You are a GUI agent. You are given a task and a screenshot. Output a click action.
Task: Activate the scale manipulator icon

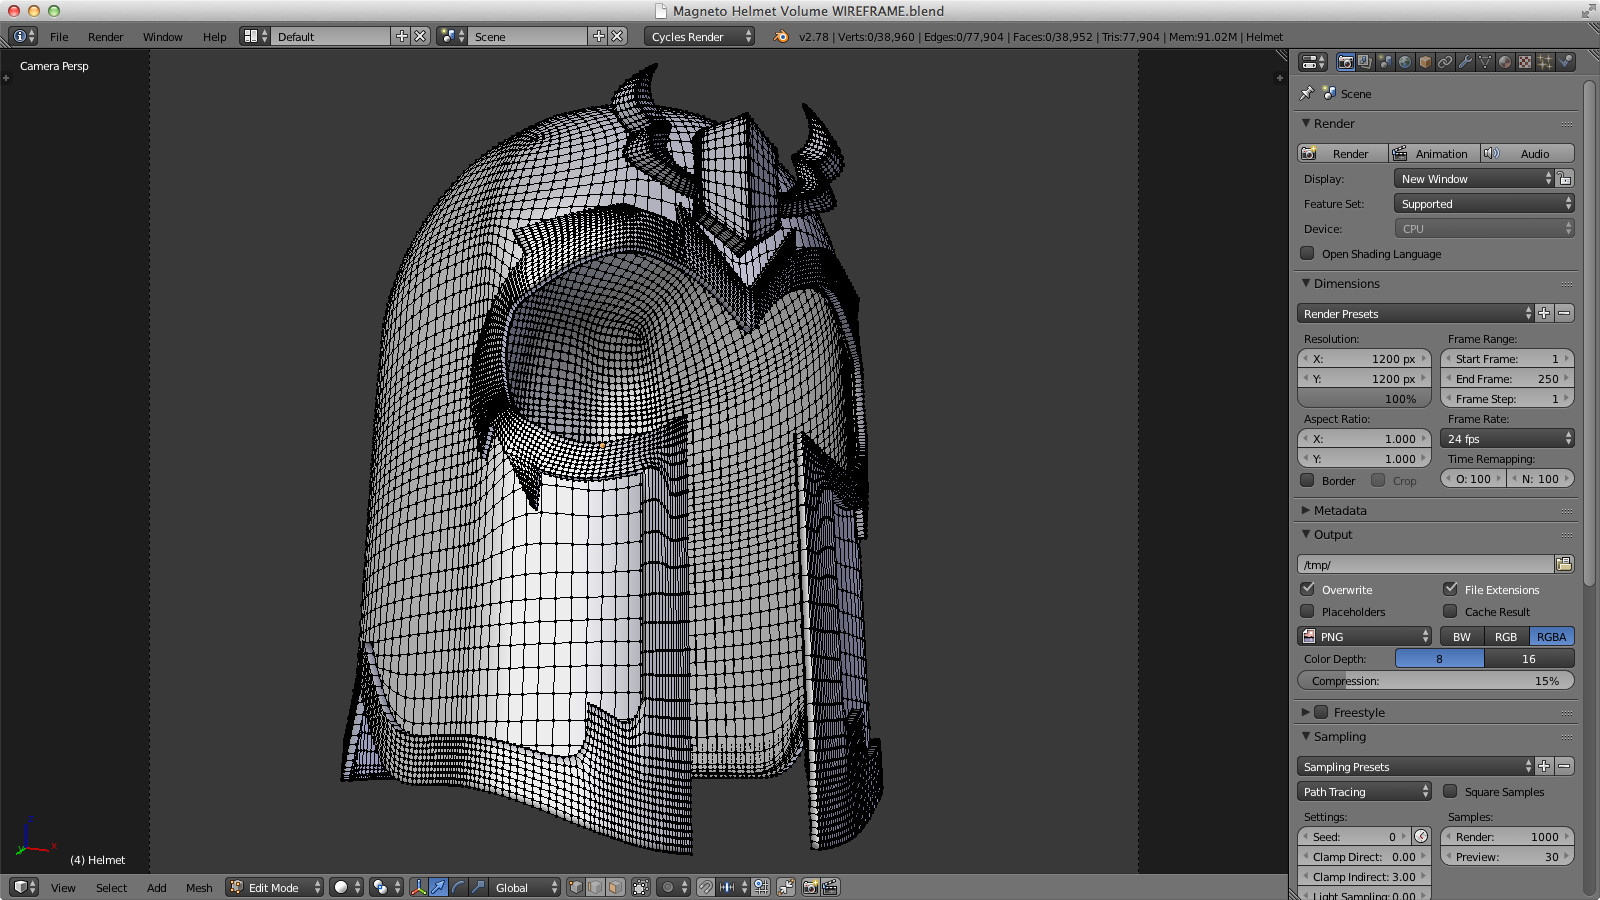click(x=478, y=887)
